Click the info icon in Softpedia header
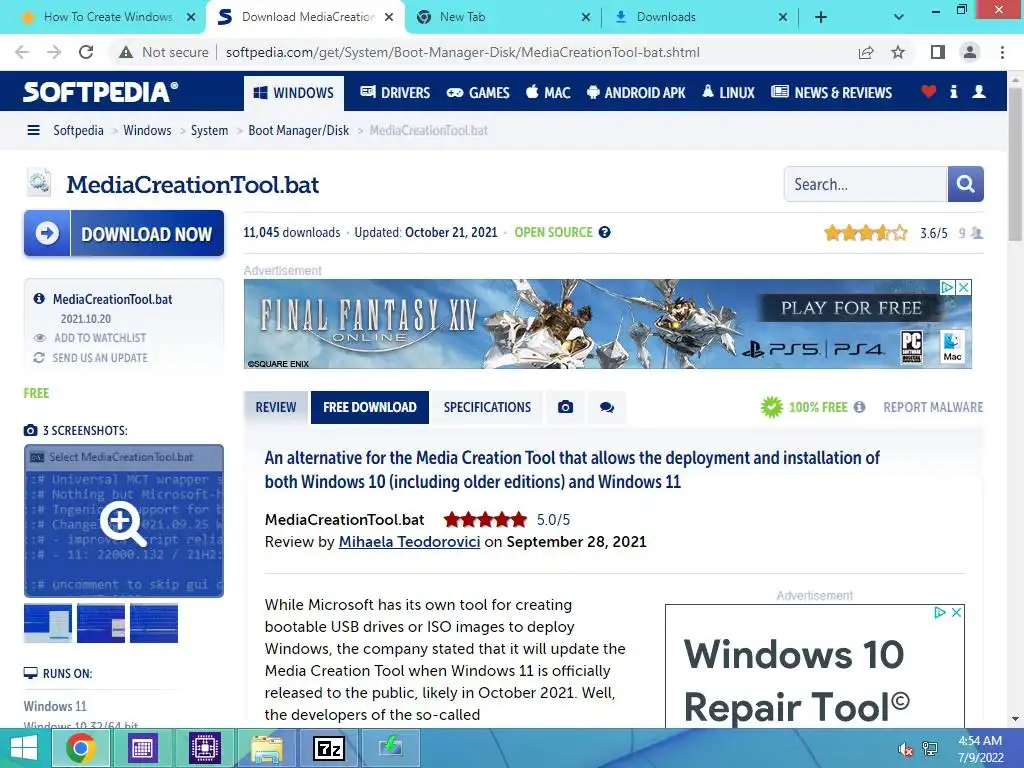This screenshot has height=768, width=1024. click(x=953, y=91)
